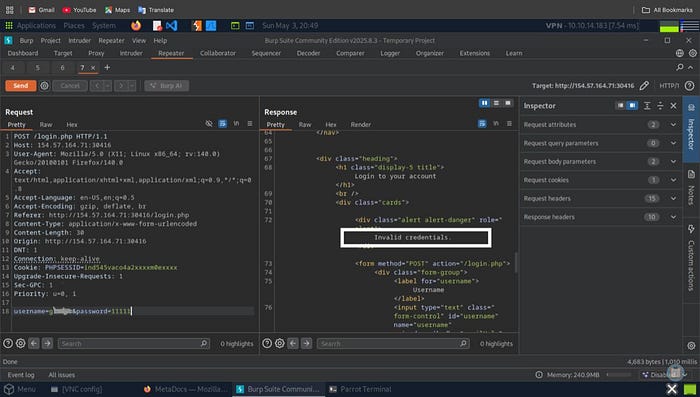
Task: Toggle pretty-print wrap icon in Request panel
Action: point(222,124)
